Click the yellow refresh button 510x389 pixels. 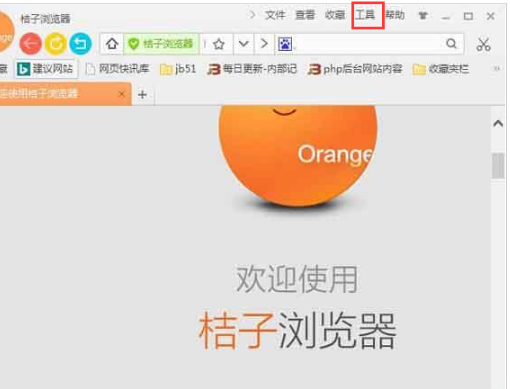point(55,44)
